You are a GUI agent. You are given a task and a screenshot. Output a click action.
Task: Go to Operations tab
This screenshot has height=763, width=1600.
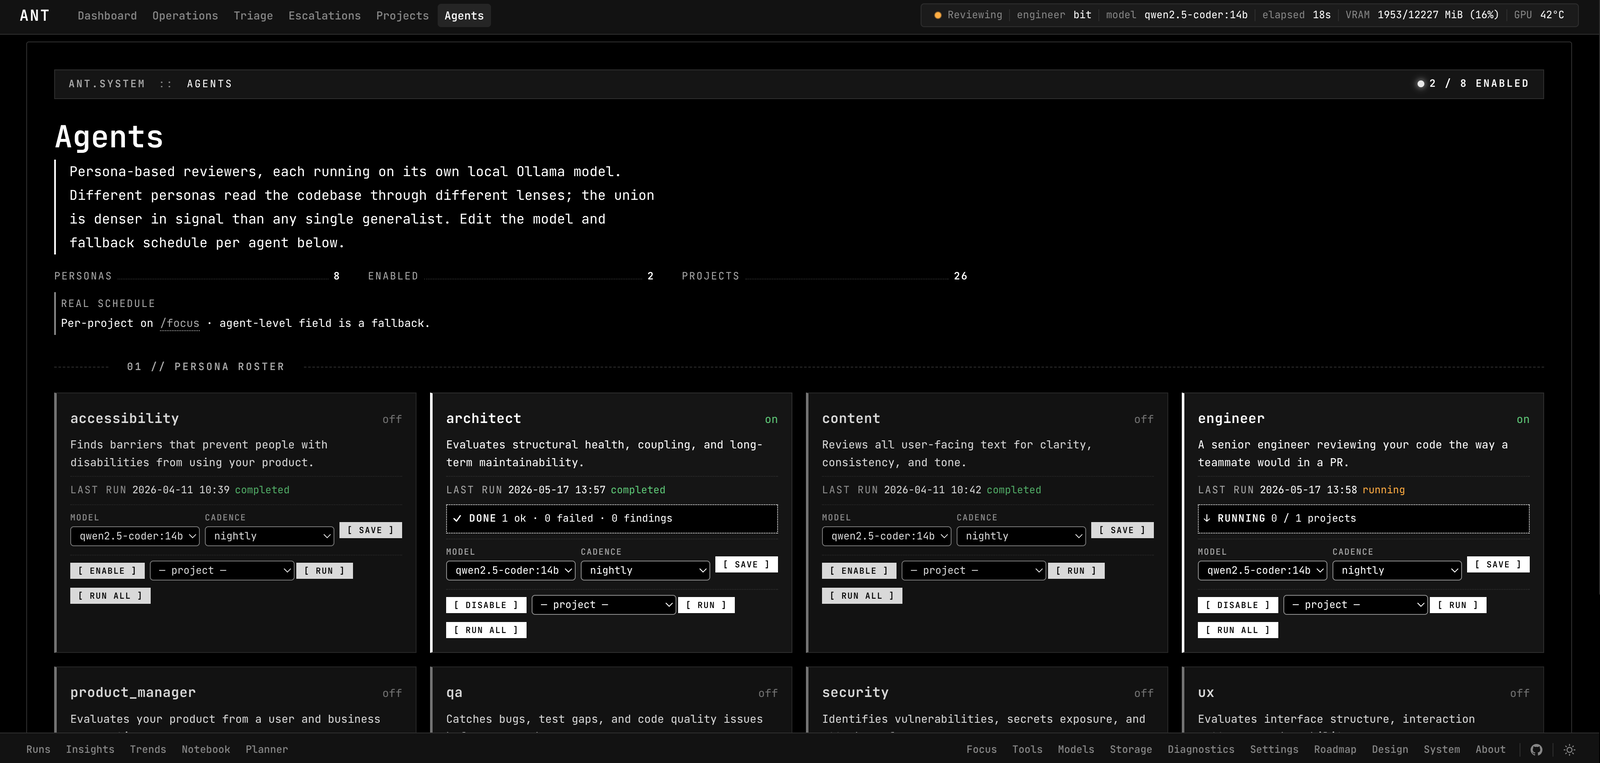click(x=185, y=16)
